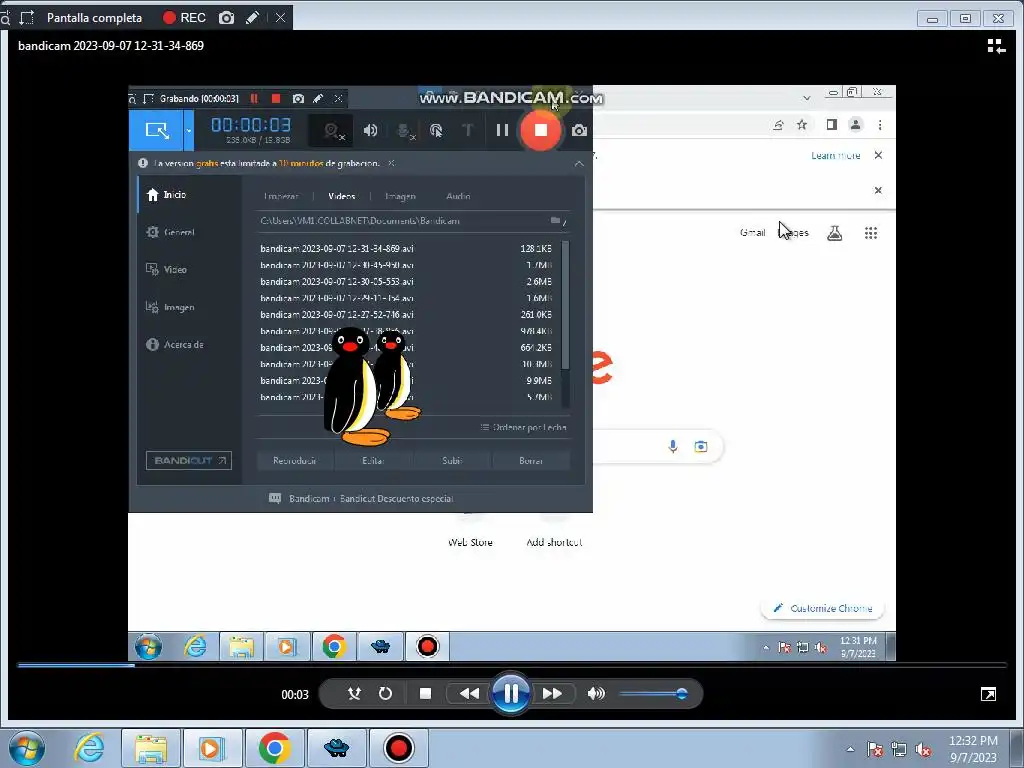The height and width of the screenshot is (768, 1024).
Task: Switch to Library with the top-right grid icon
Action: 996,46
